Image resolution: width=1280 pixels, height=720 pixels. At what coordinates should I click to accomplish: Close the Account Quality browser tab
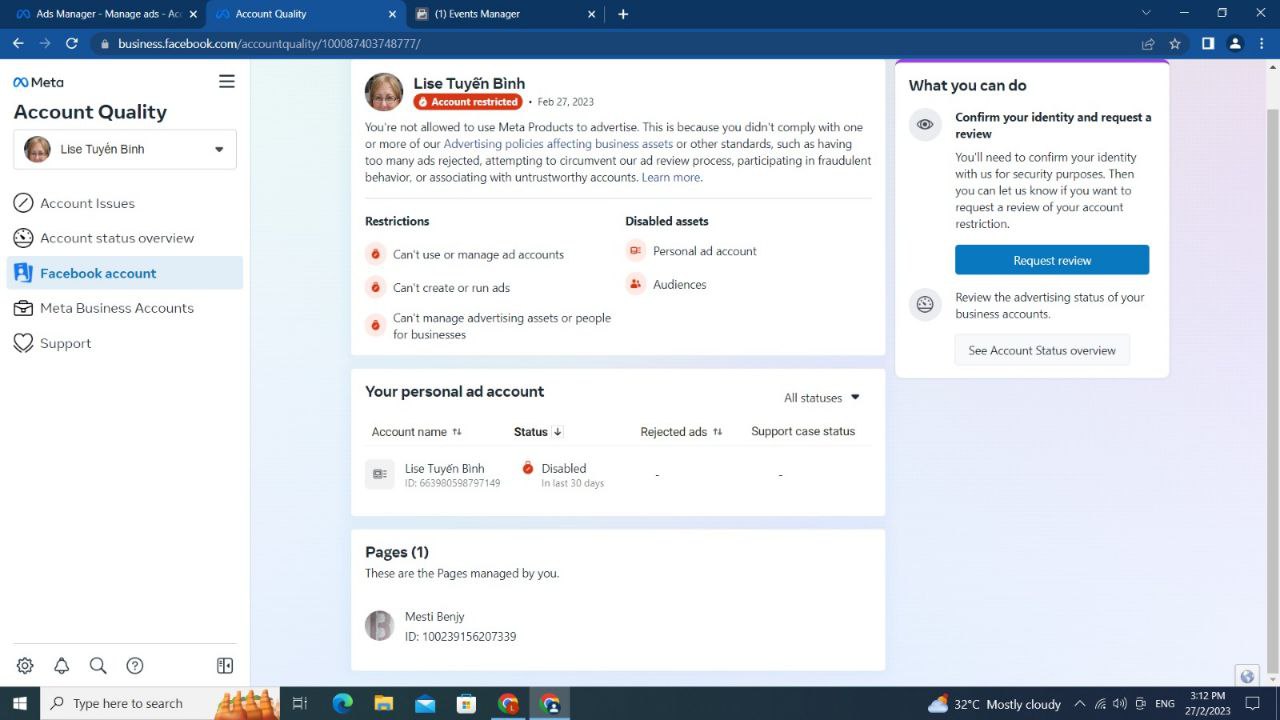click(x=392, y=14)
